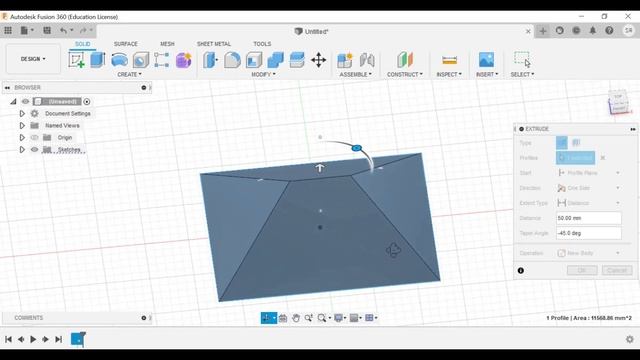Choose the Extrude type option in Extrude panel

tap(562, 142)
